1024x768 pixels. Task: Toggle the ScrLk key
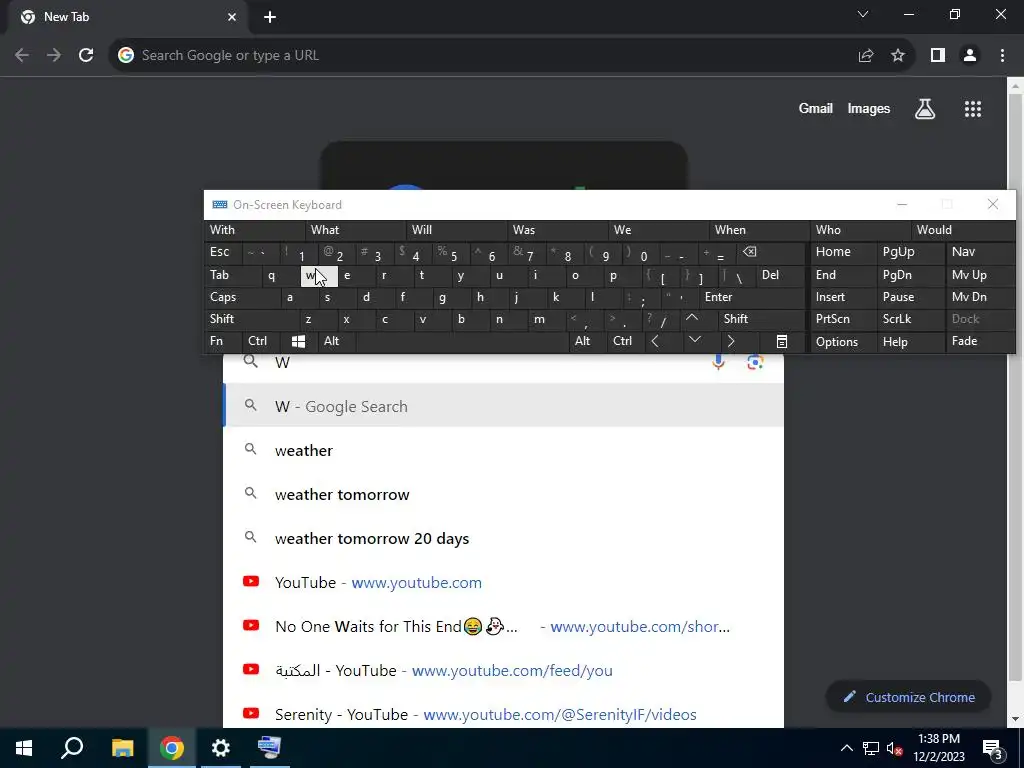(910, 319)
